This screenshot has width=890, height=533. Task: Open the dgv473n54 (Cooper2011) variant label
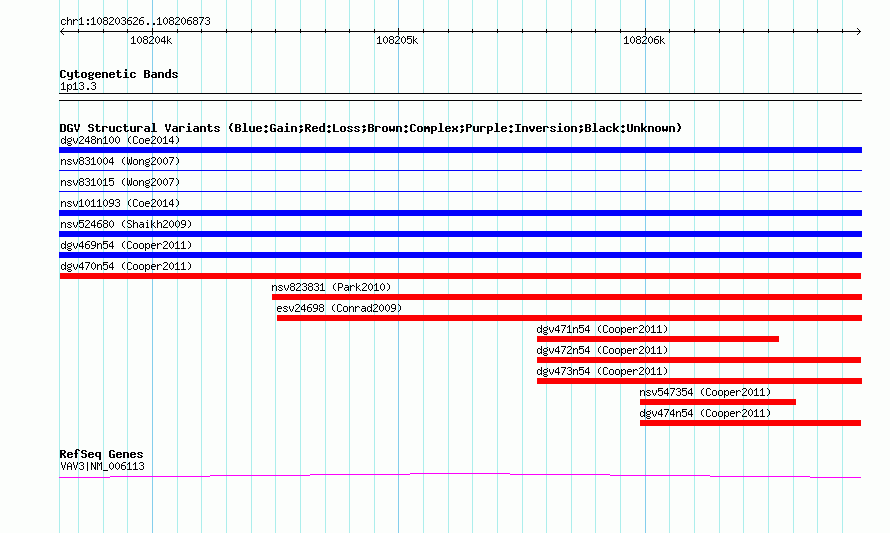click(602, 371)
